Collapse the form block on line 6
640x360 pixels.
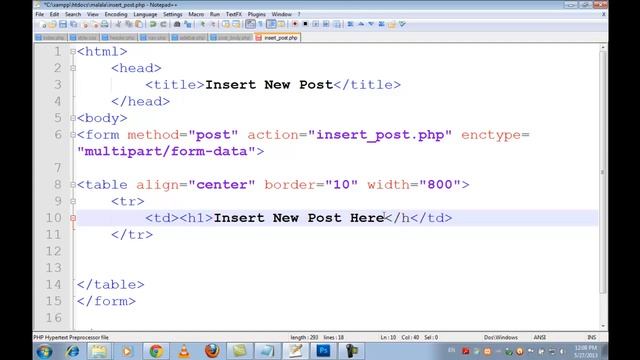click(x=73, y=135)
